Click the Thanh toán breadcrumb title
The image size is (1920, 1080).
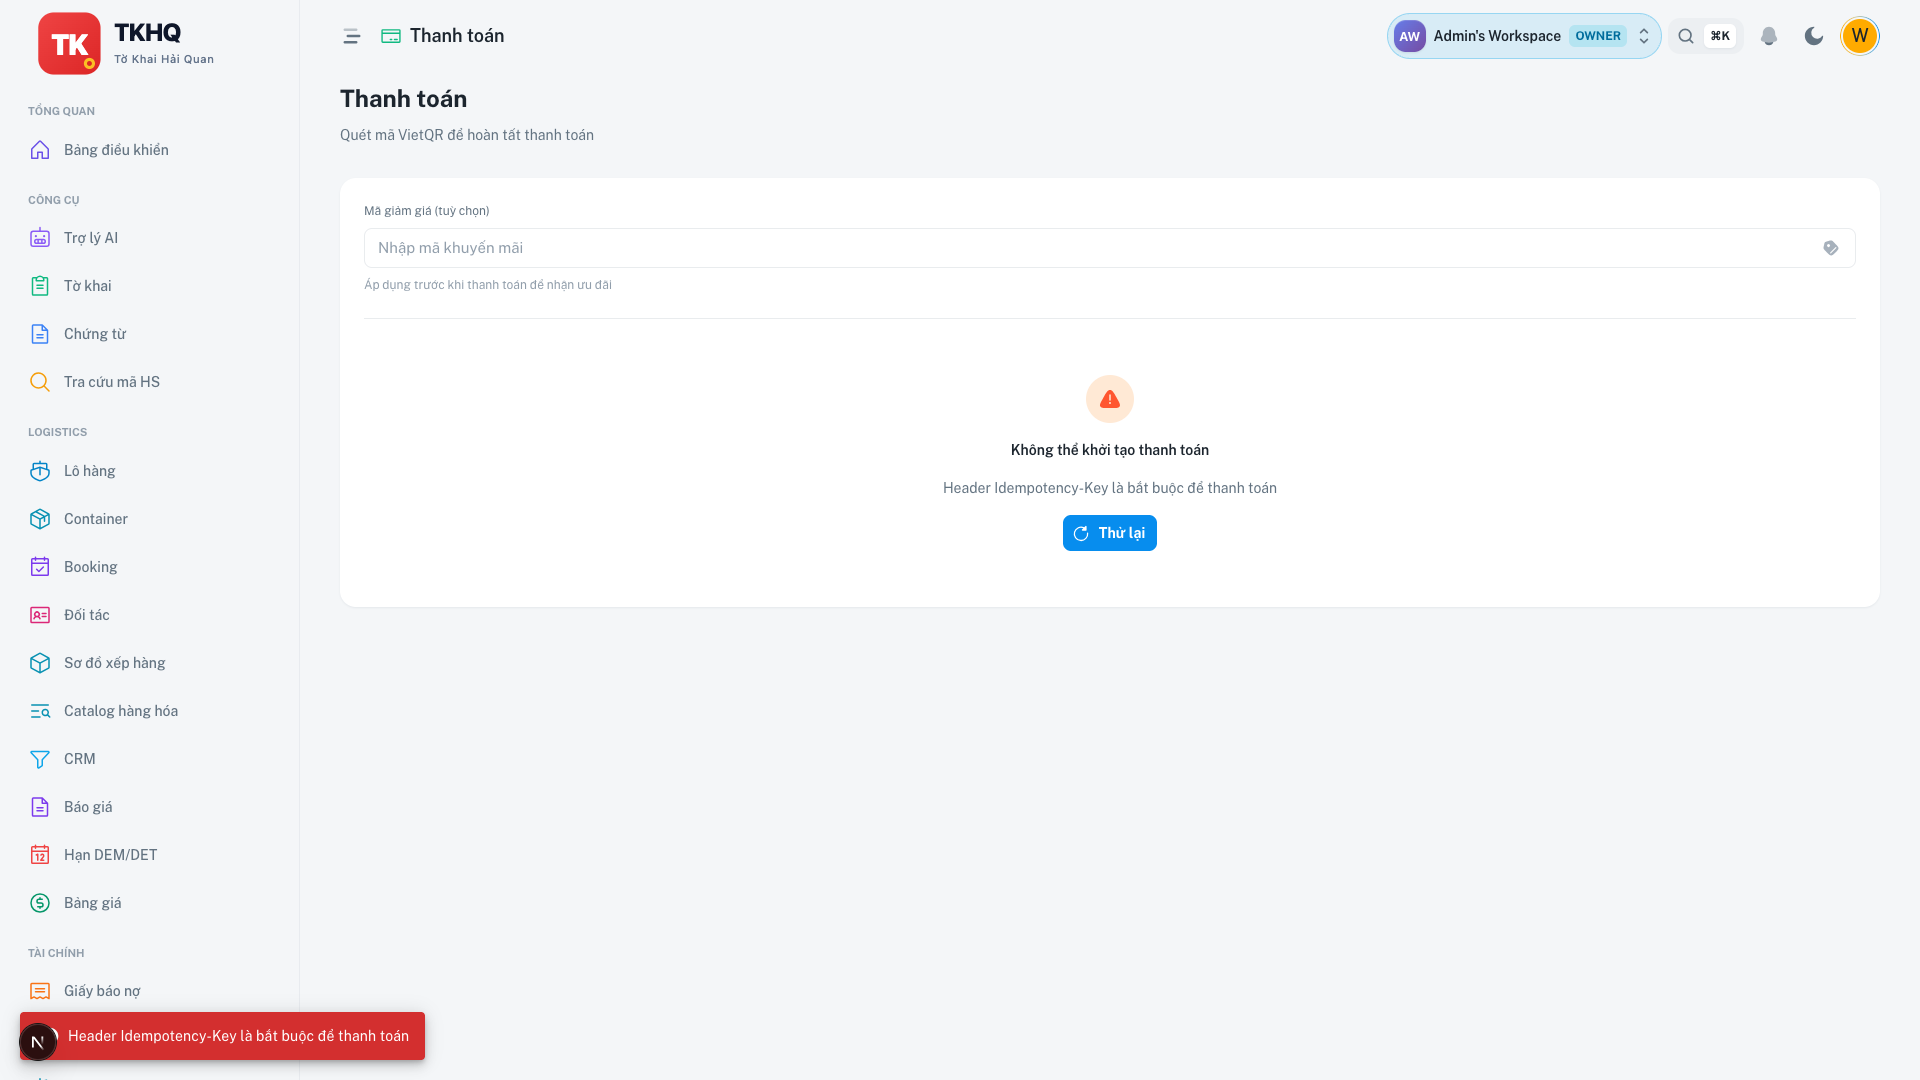tap(457, 36)
